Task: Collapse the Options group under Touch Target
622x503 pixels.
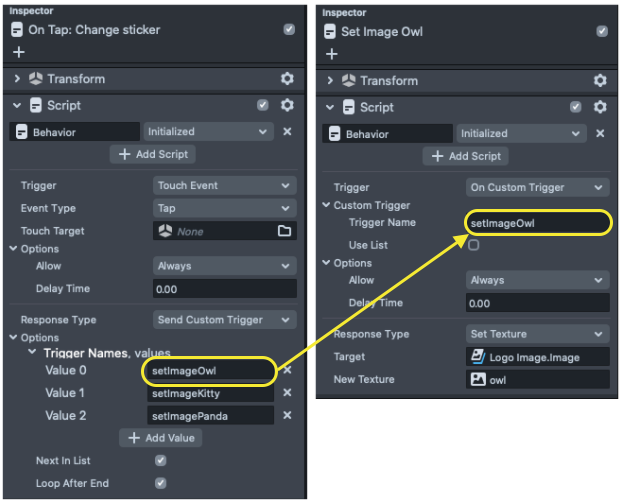Action: point(13,248)
